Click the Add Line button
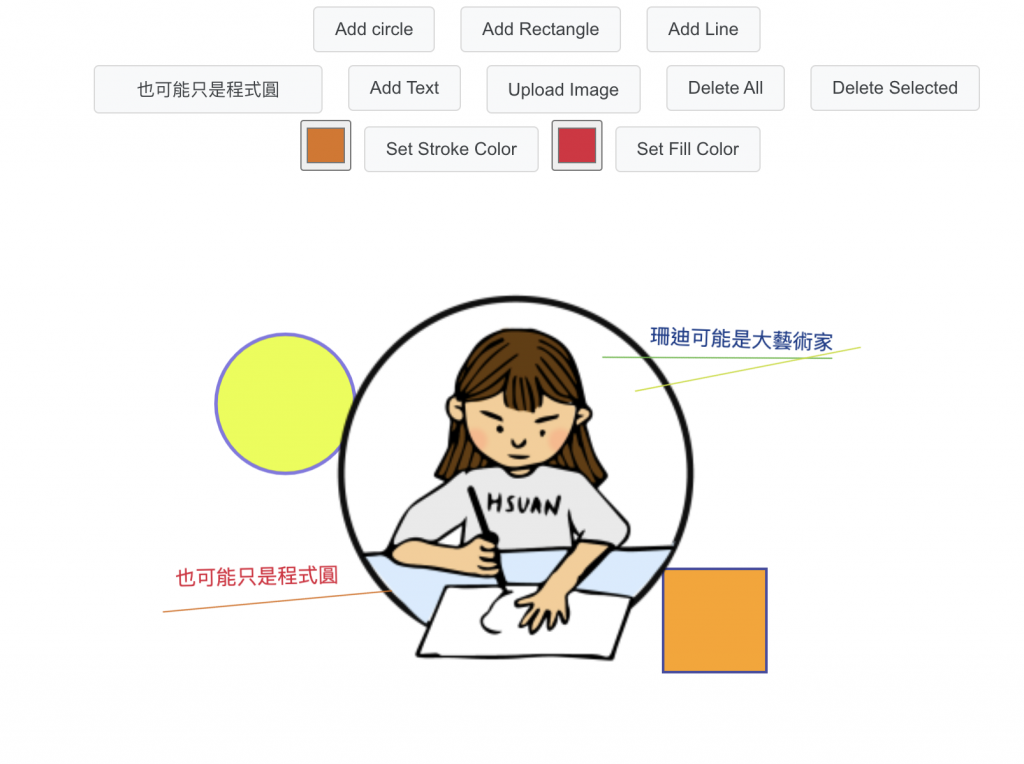This screenshot has height=764, width=1024. click(x=703, y=29)
